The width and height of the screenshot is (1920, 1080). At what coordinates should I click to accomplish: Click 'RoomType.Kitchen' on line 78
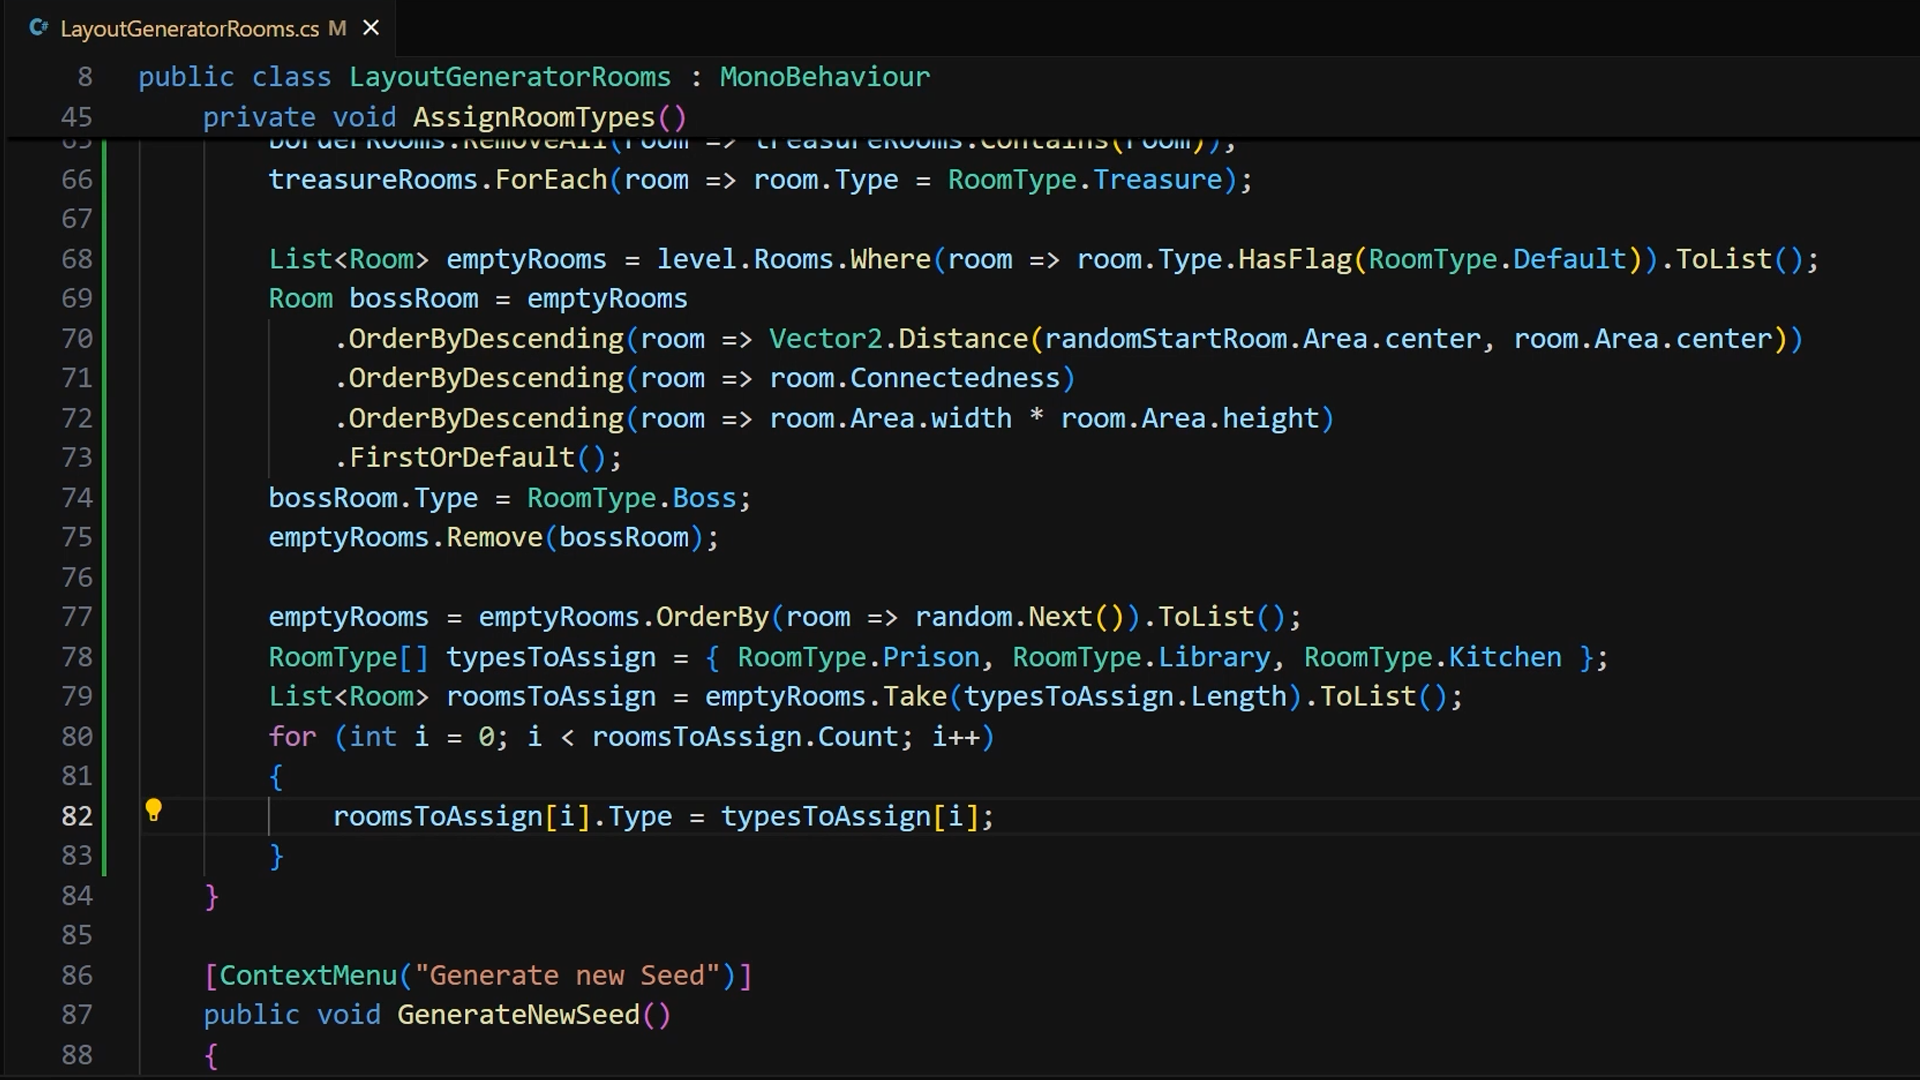(1432, 657)
